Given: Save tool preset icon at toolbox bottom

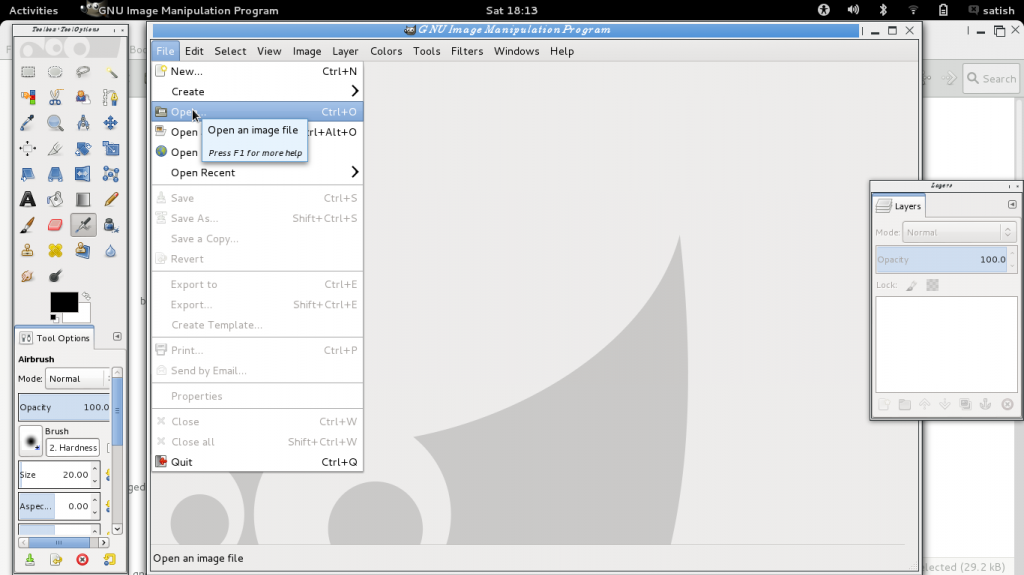Looking at the screenshot, I should click(30, 559).
